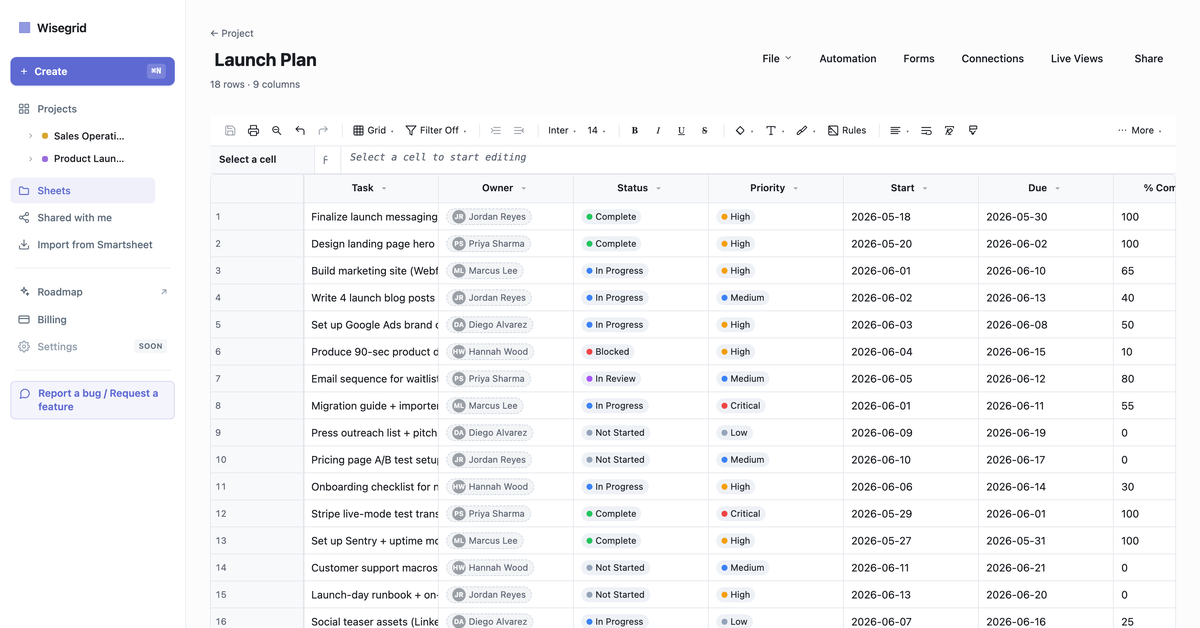Open the fill color bucket tool
Screen dimensions: 1200x628
743,130
